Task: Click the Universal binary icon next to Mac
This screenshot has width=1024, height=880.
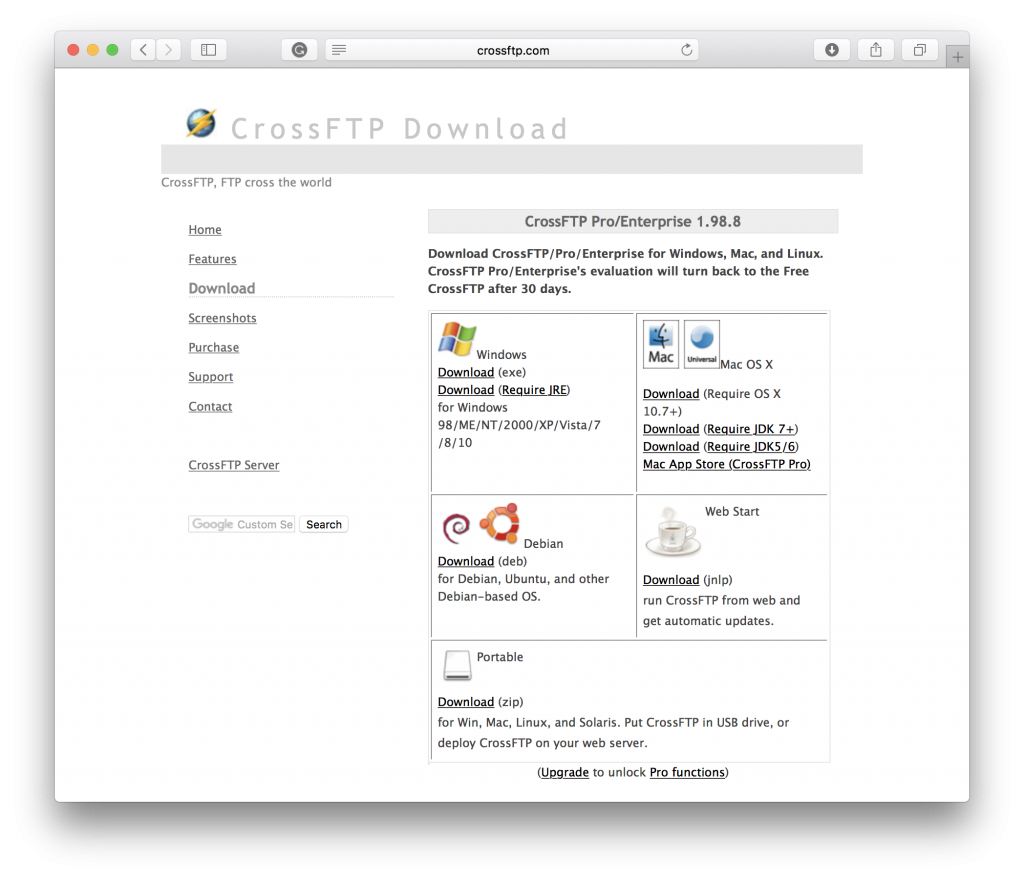Action: tap(701, 343)
